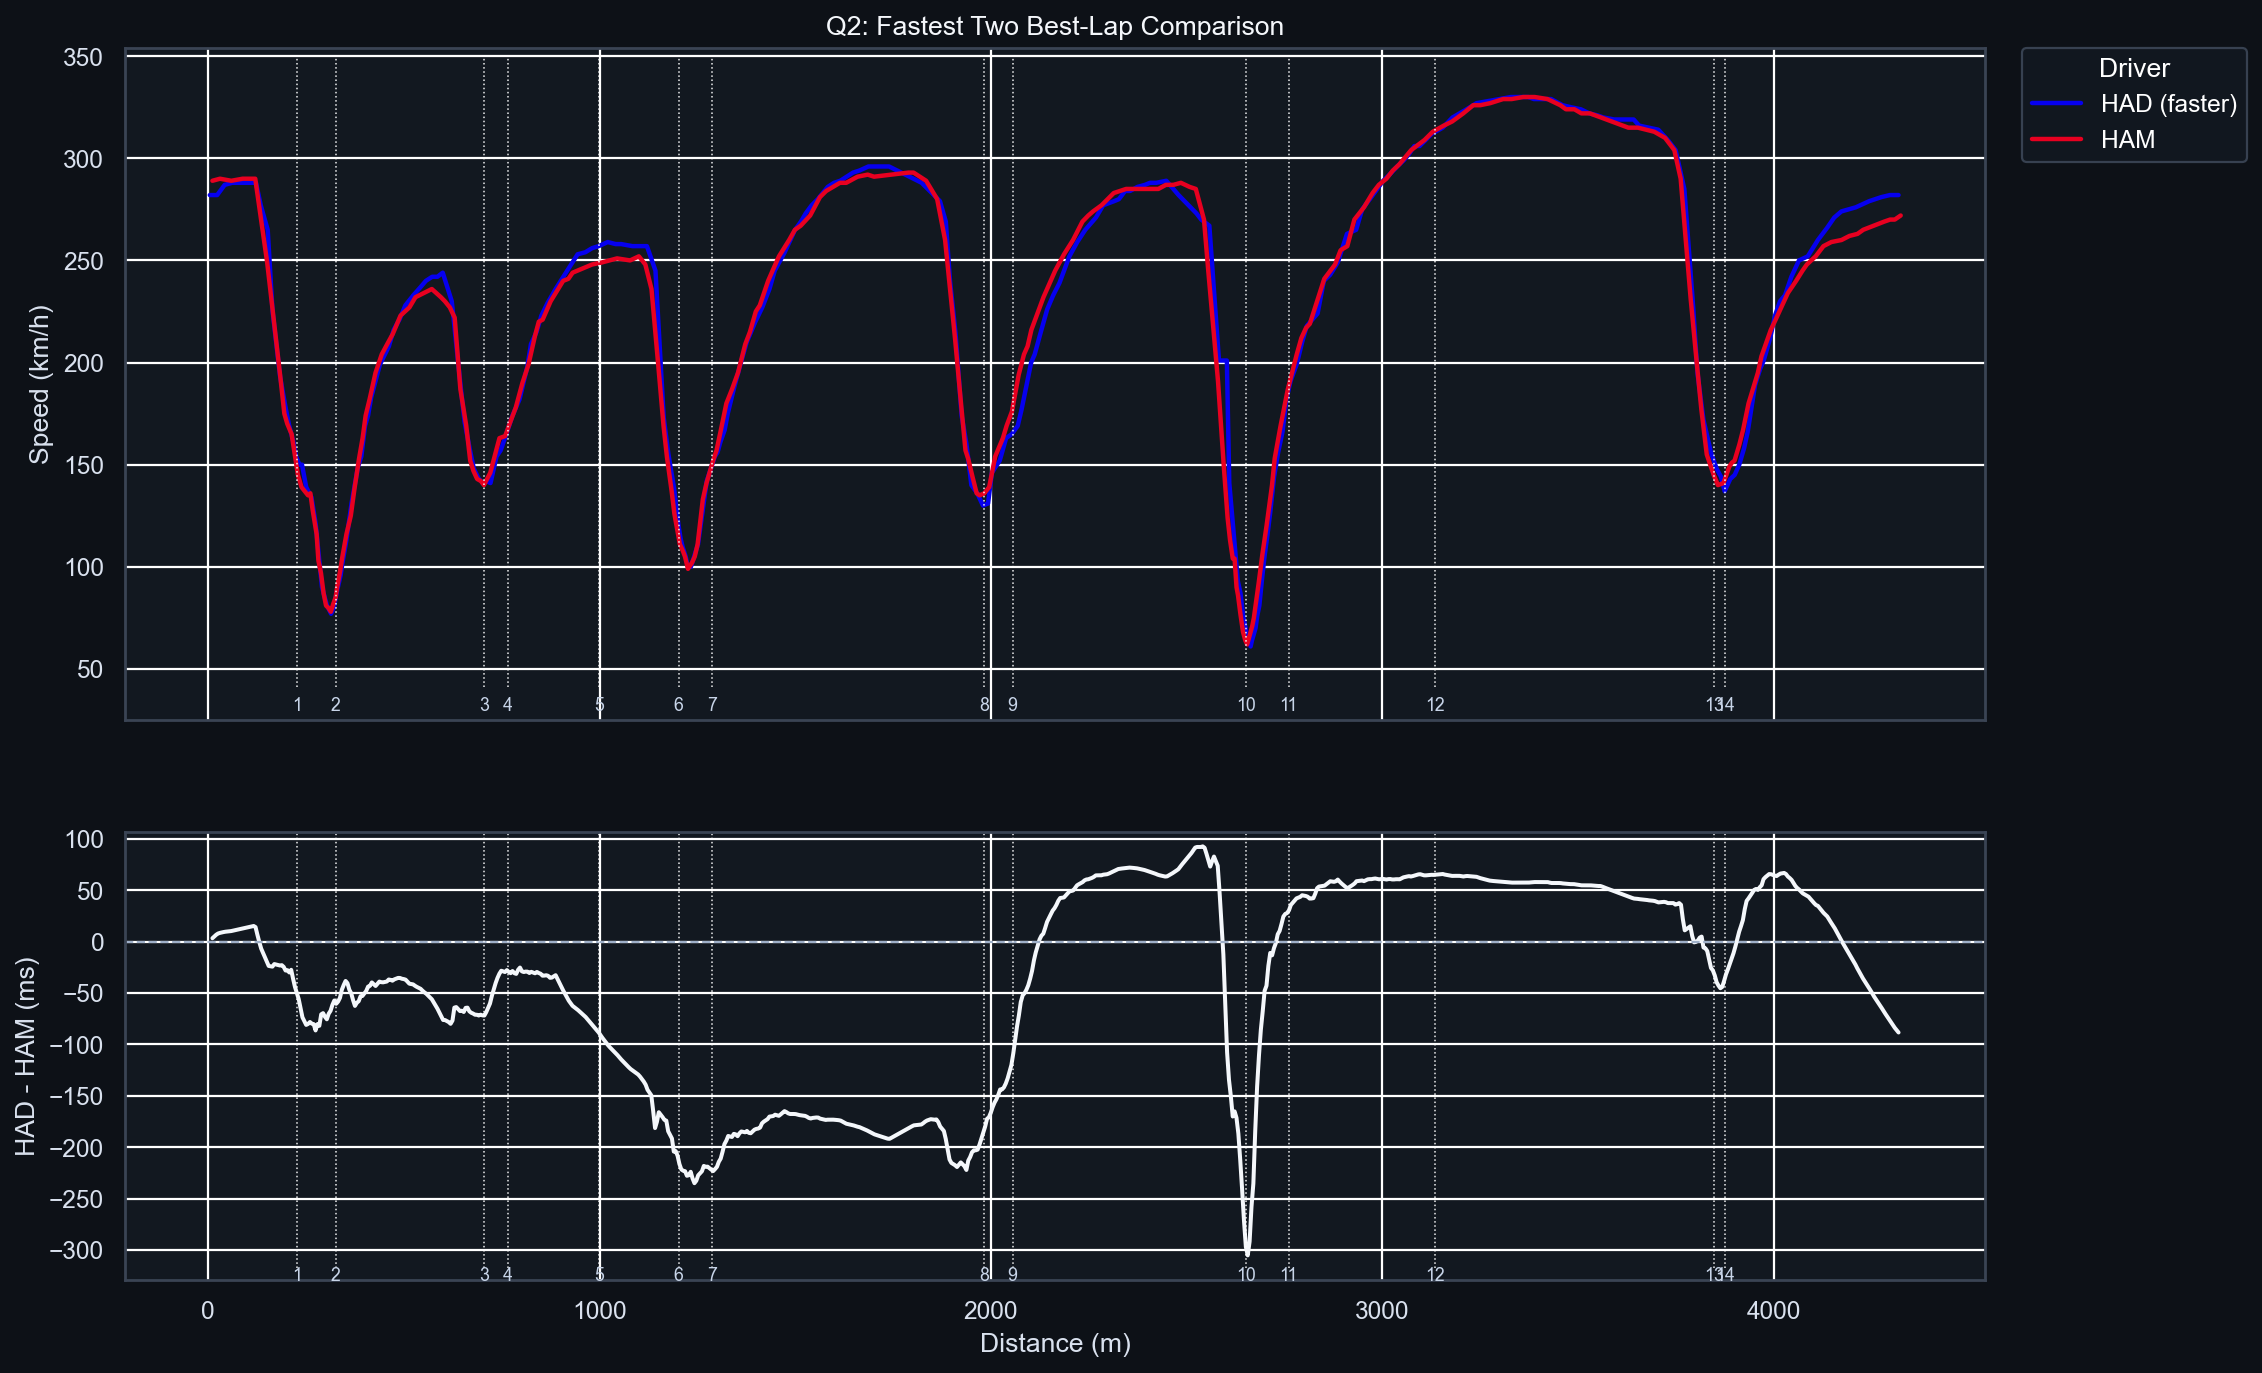Viewport: 2262px width, 1373px height.
Task: Click the chart title 'Q2: Fastest Two Best-Lap Comparison'
Action: tap(1054, 26)
